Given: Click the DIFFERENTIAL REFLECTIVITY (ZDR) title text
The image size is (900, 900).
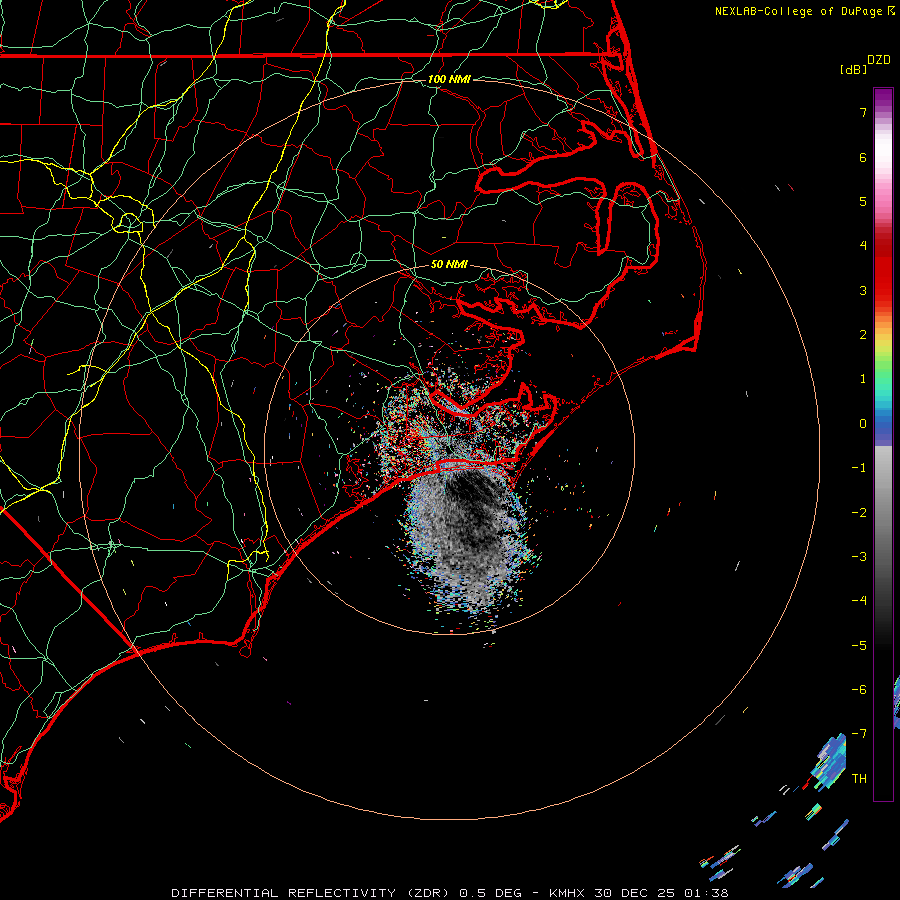Looking at the screenshot, I should click(x=312, y=893).
